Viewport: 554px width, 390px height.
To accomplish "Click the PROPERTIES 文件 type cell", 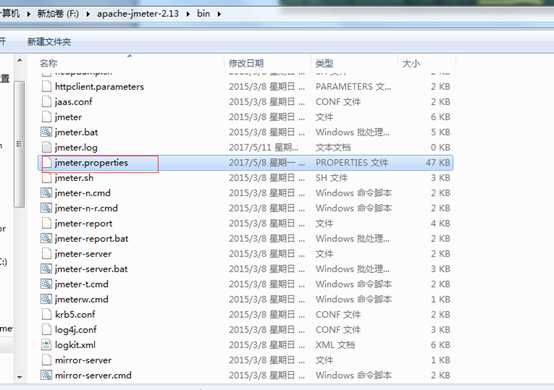I will (352, 163).
